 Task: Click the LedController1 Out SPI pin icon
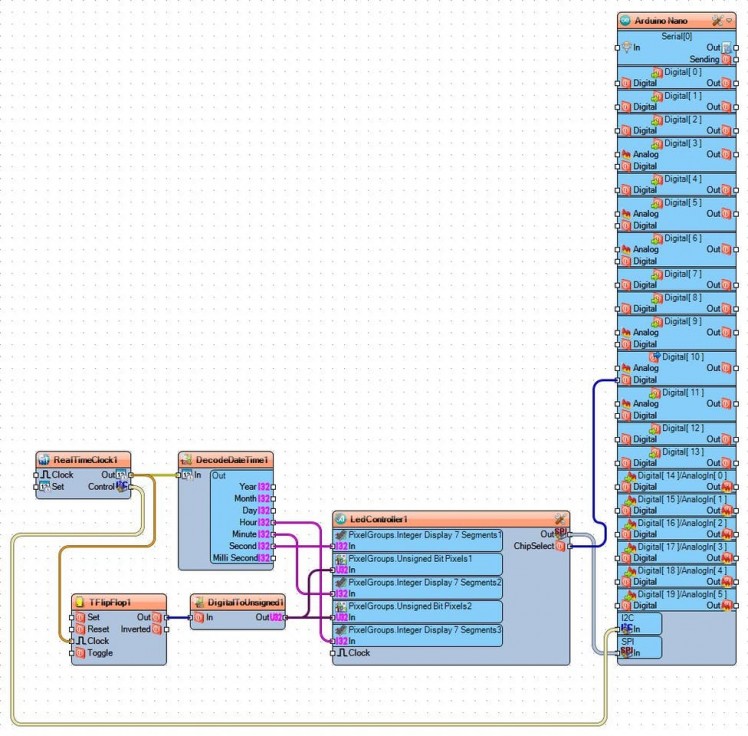(561, 534)
